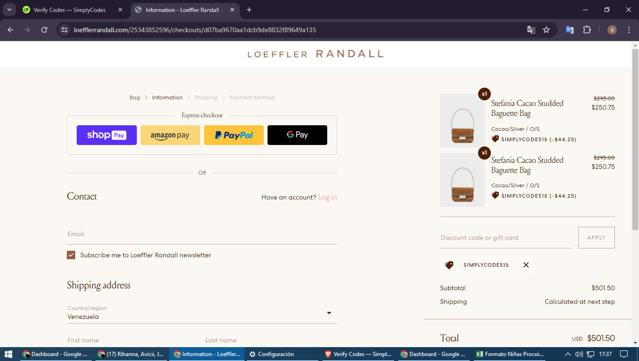Translate this page icon in address bar
639x361 pixels.
(531, 30)
